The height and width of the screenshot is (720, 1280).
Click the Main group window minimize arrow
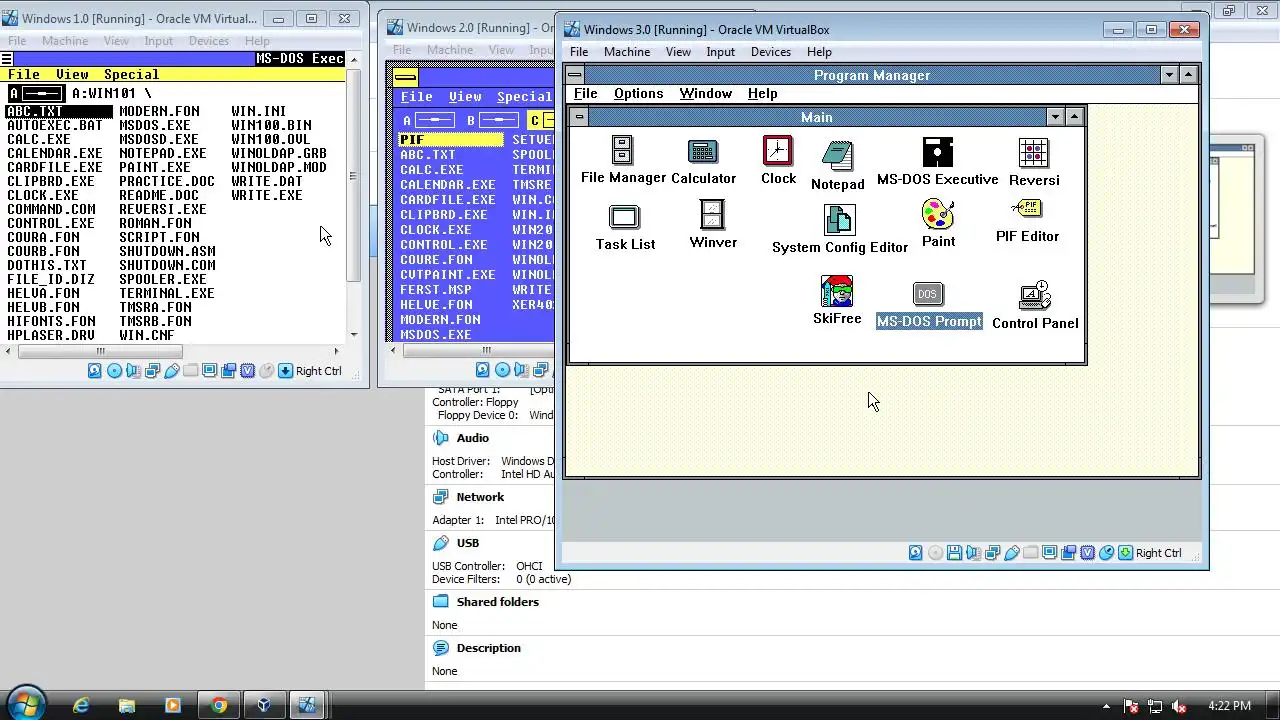pyautogui.click(x=1054, y=117)
